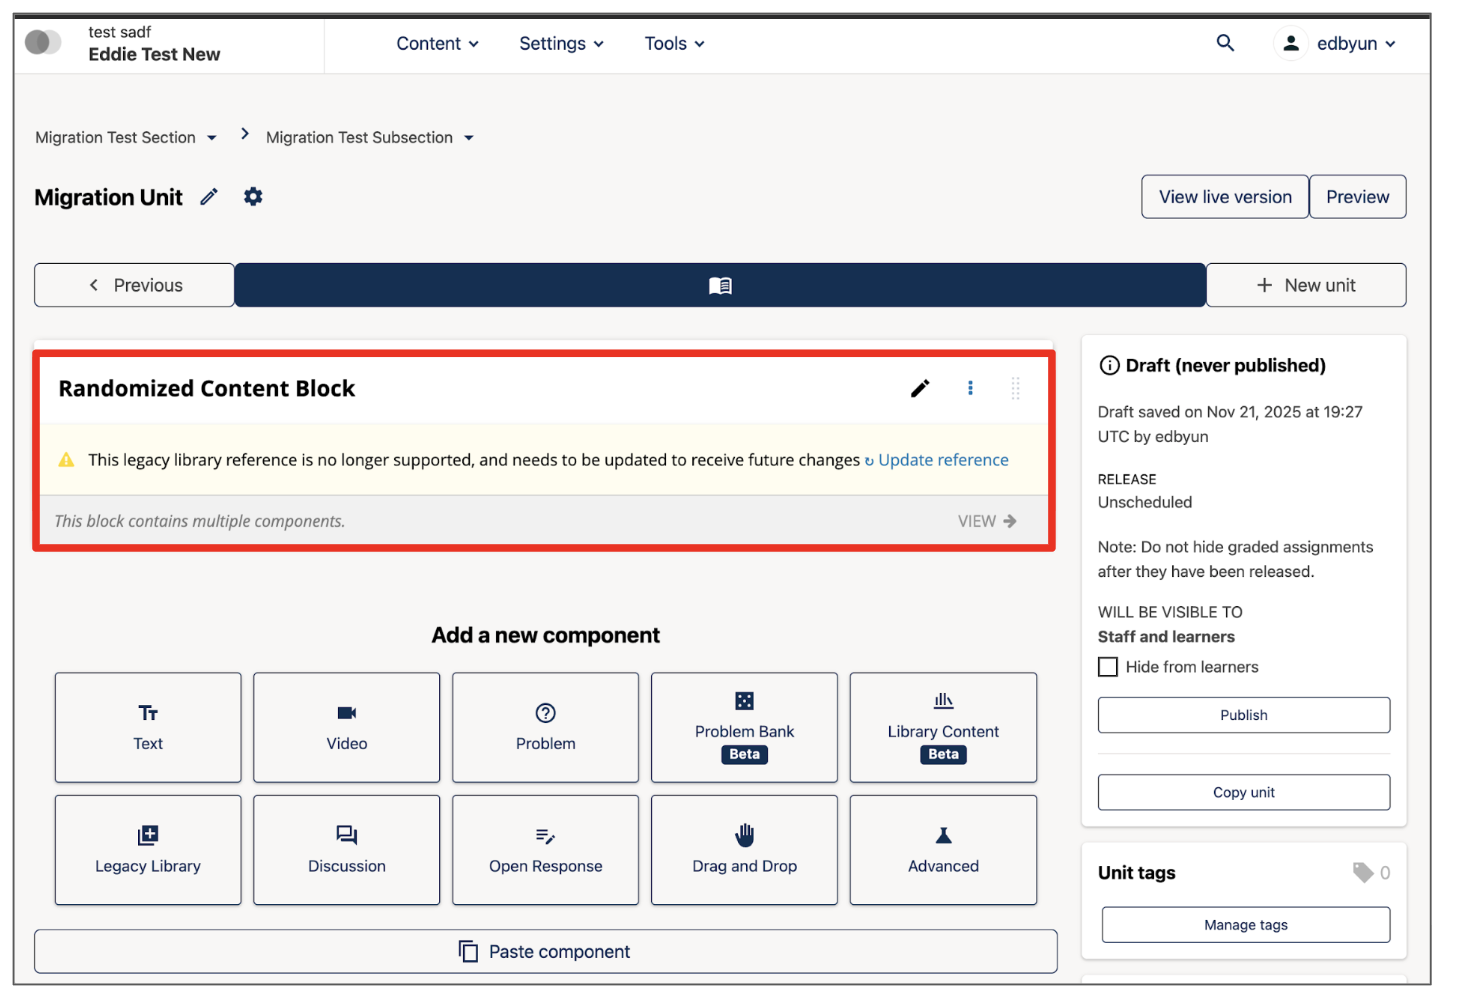Image resolution: width=1458 pixels, height=1004 pixels.
Task: Add a Problem Bank component
Action: pyautogui.click(x=744, y=727)
